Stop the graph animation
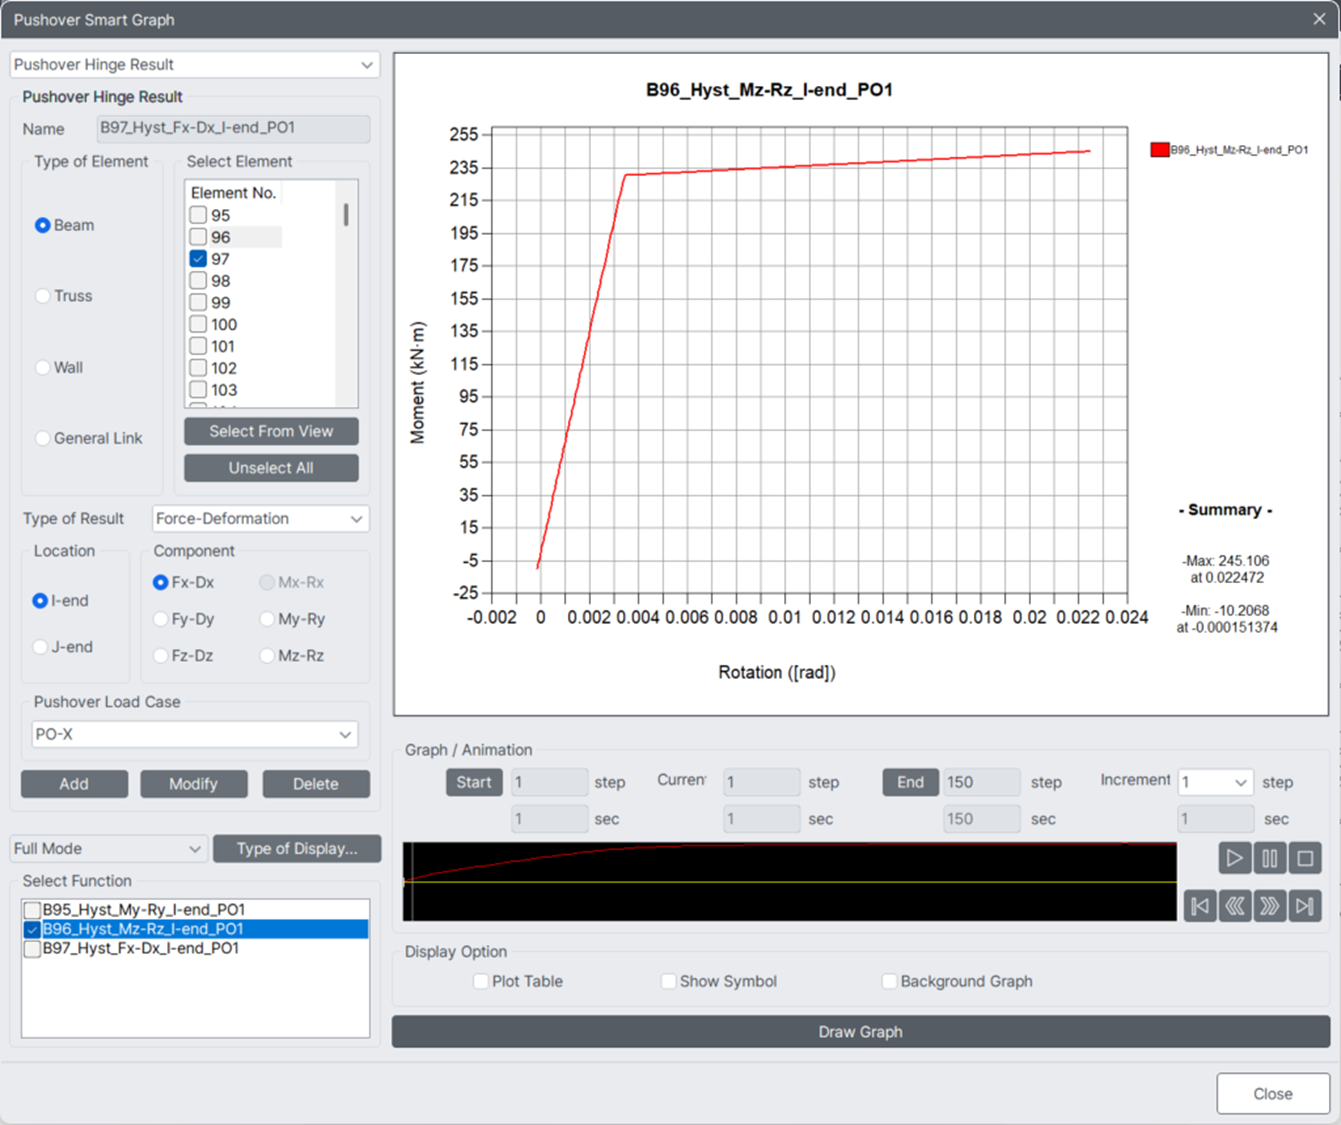Viewport: 1341px width, 1125px height. tap(1305, 858)
